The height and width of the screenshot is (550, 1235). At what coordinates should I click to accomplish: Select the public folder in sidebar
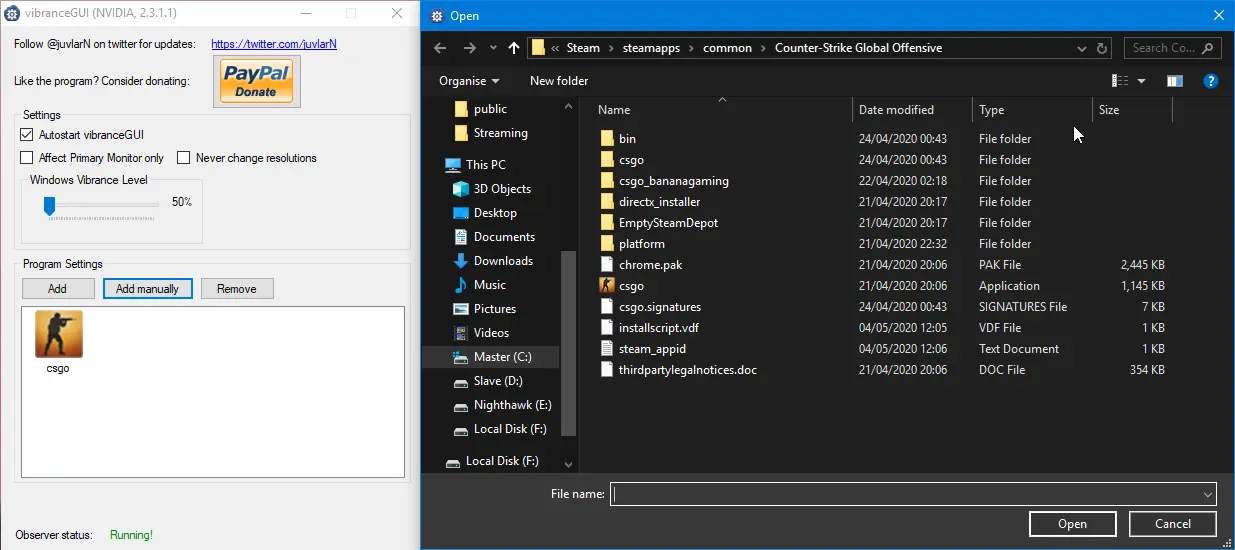490,109
